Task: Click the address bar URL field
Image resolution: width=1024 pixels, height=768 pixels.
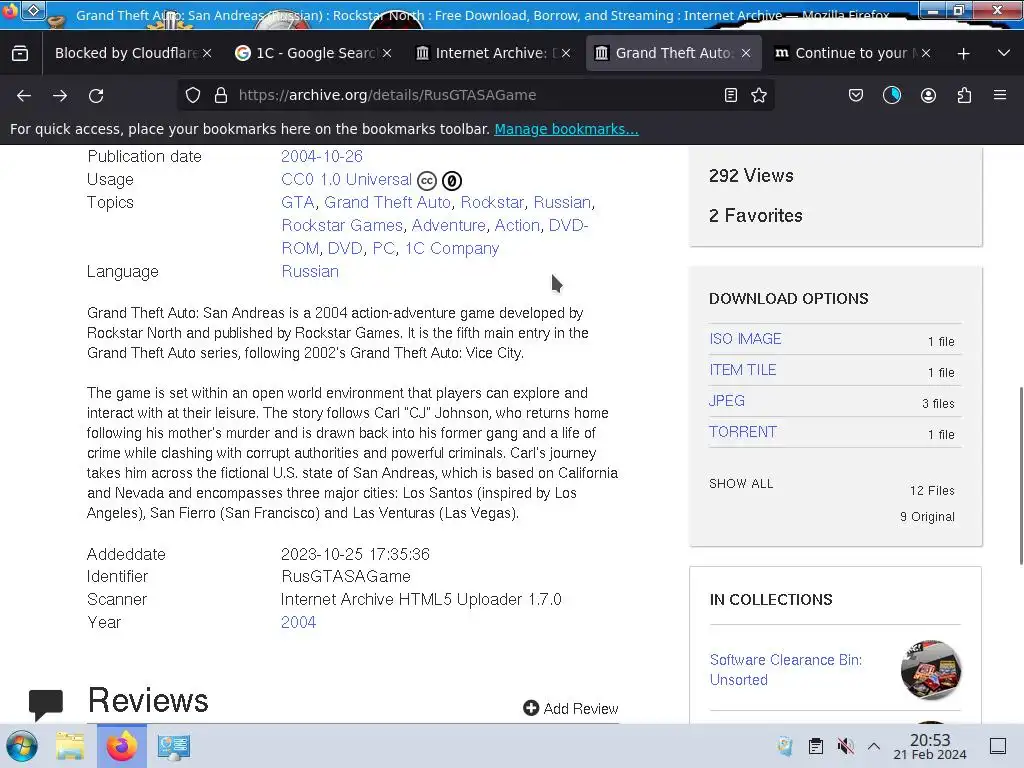Action: pyautogui.click(x=477, y=95)
